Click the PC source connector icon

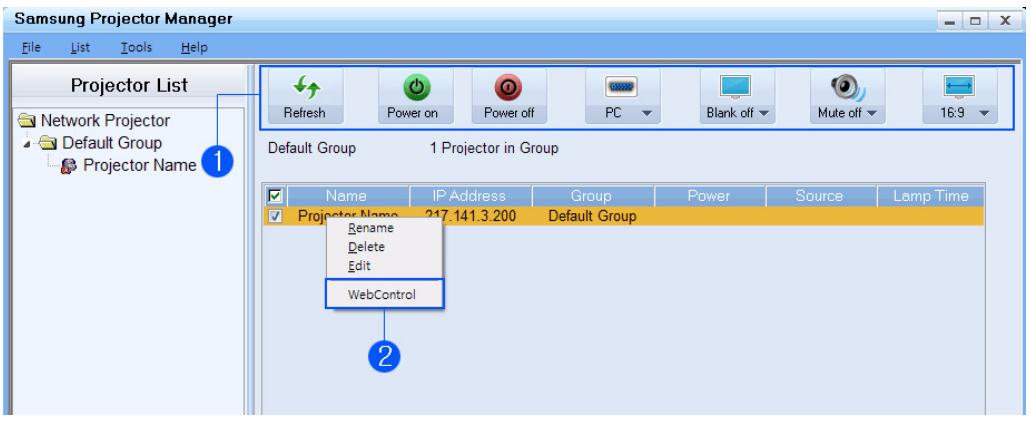[x=622, y=86]
